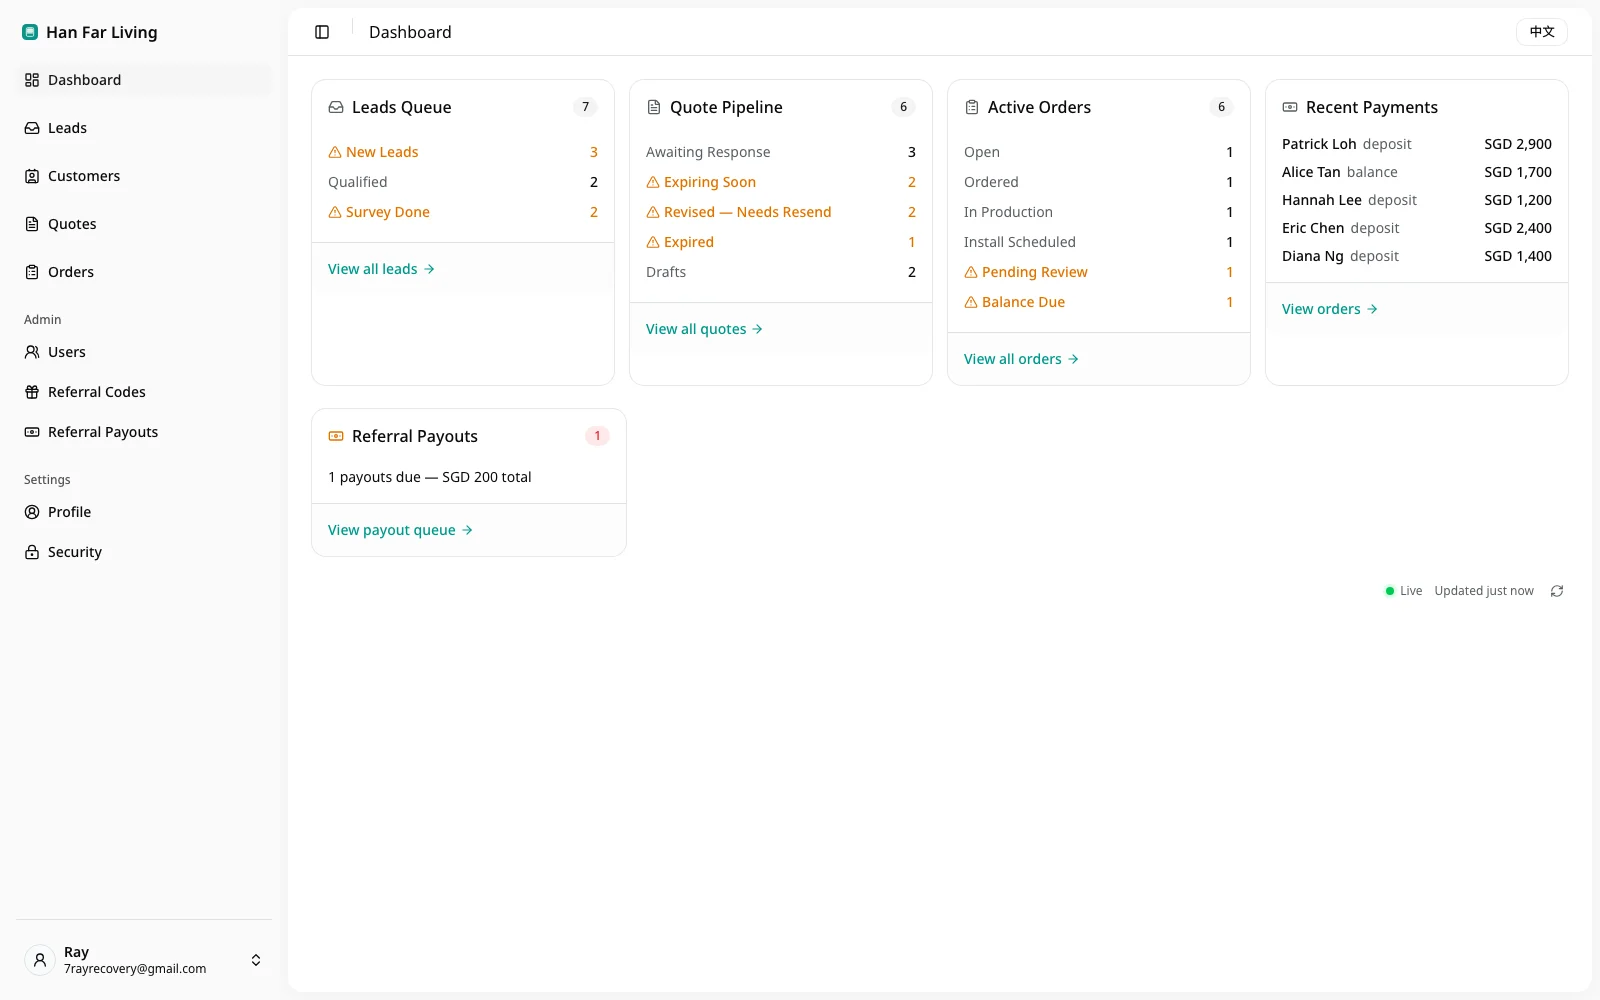1600x1000 pixels.
Task: Click the refresh icon beside Updated just now
Action: [x=1557, y=591]
